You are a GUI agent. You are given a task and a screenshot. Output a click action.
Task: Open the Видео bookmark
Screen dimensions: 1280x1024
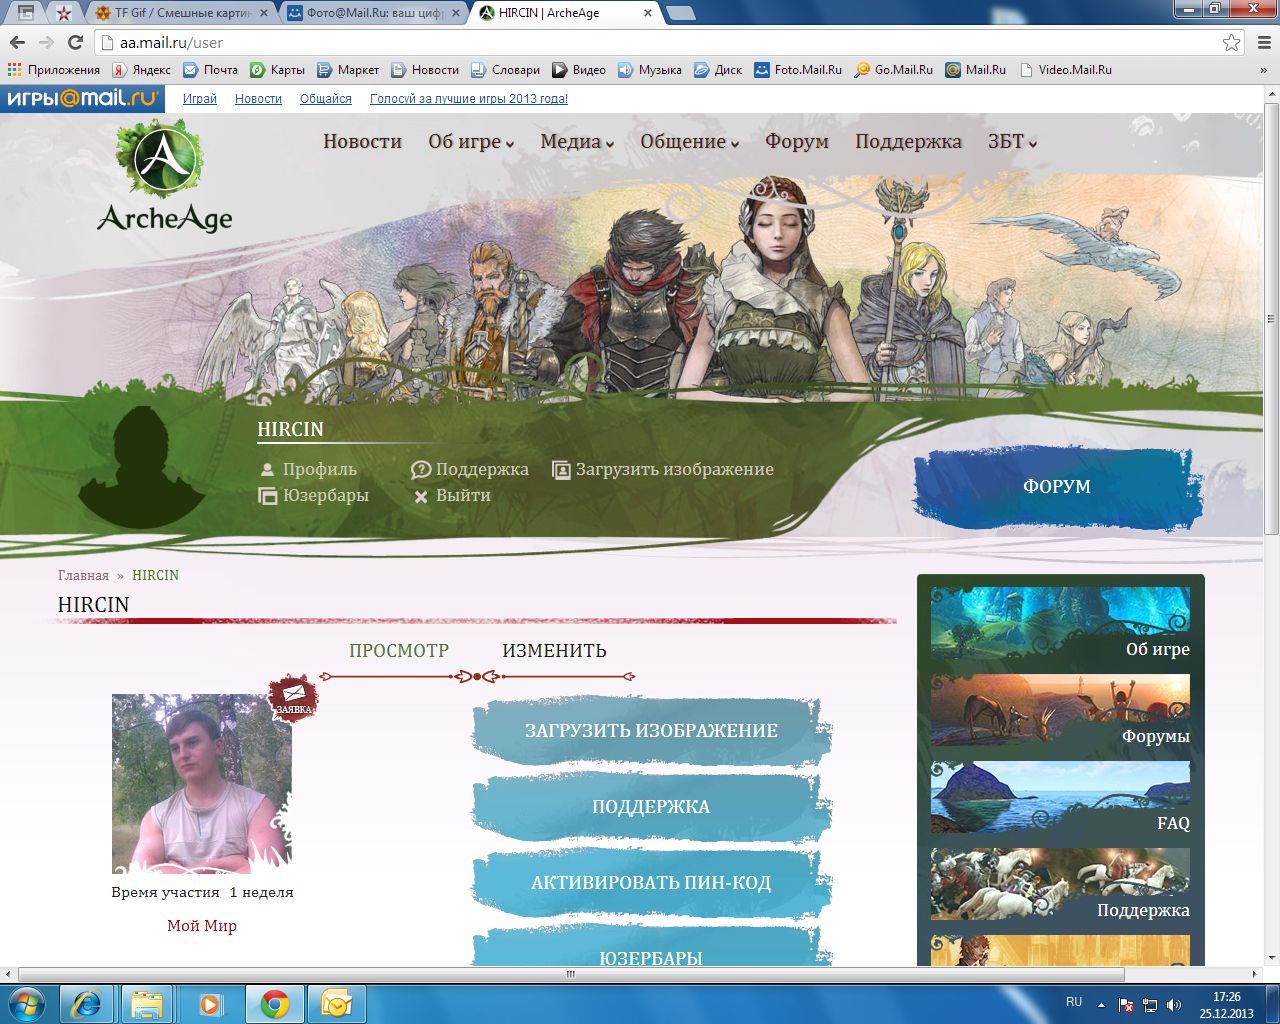pos(579,70)
